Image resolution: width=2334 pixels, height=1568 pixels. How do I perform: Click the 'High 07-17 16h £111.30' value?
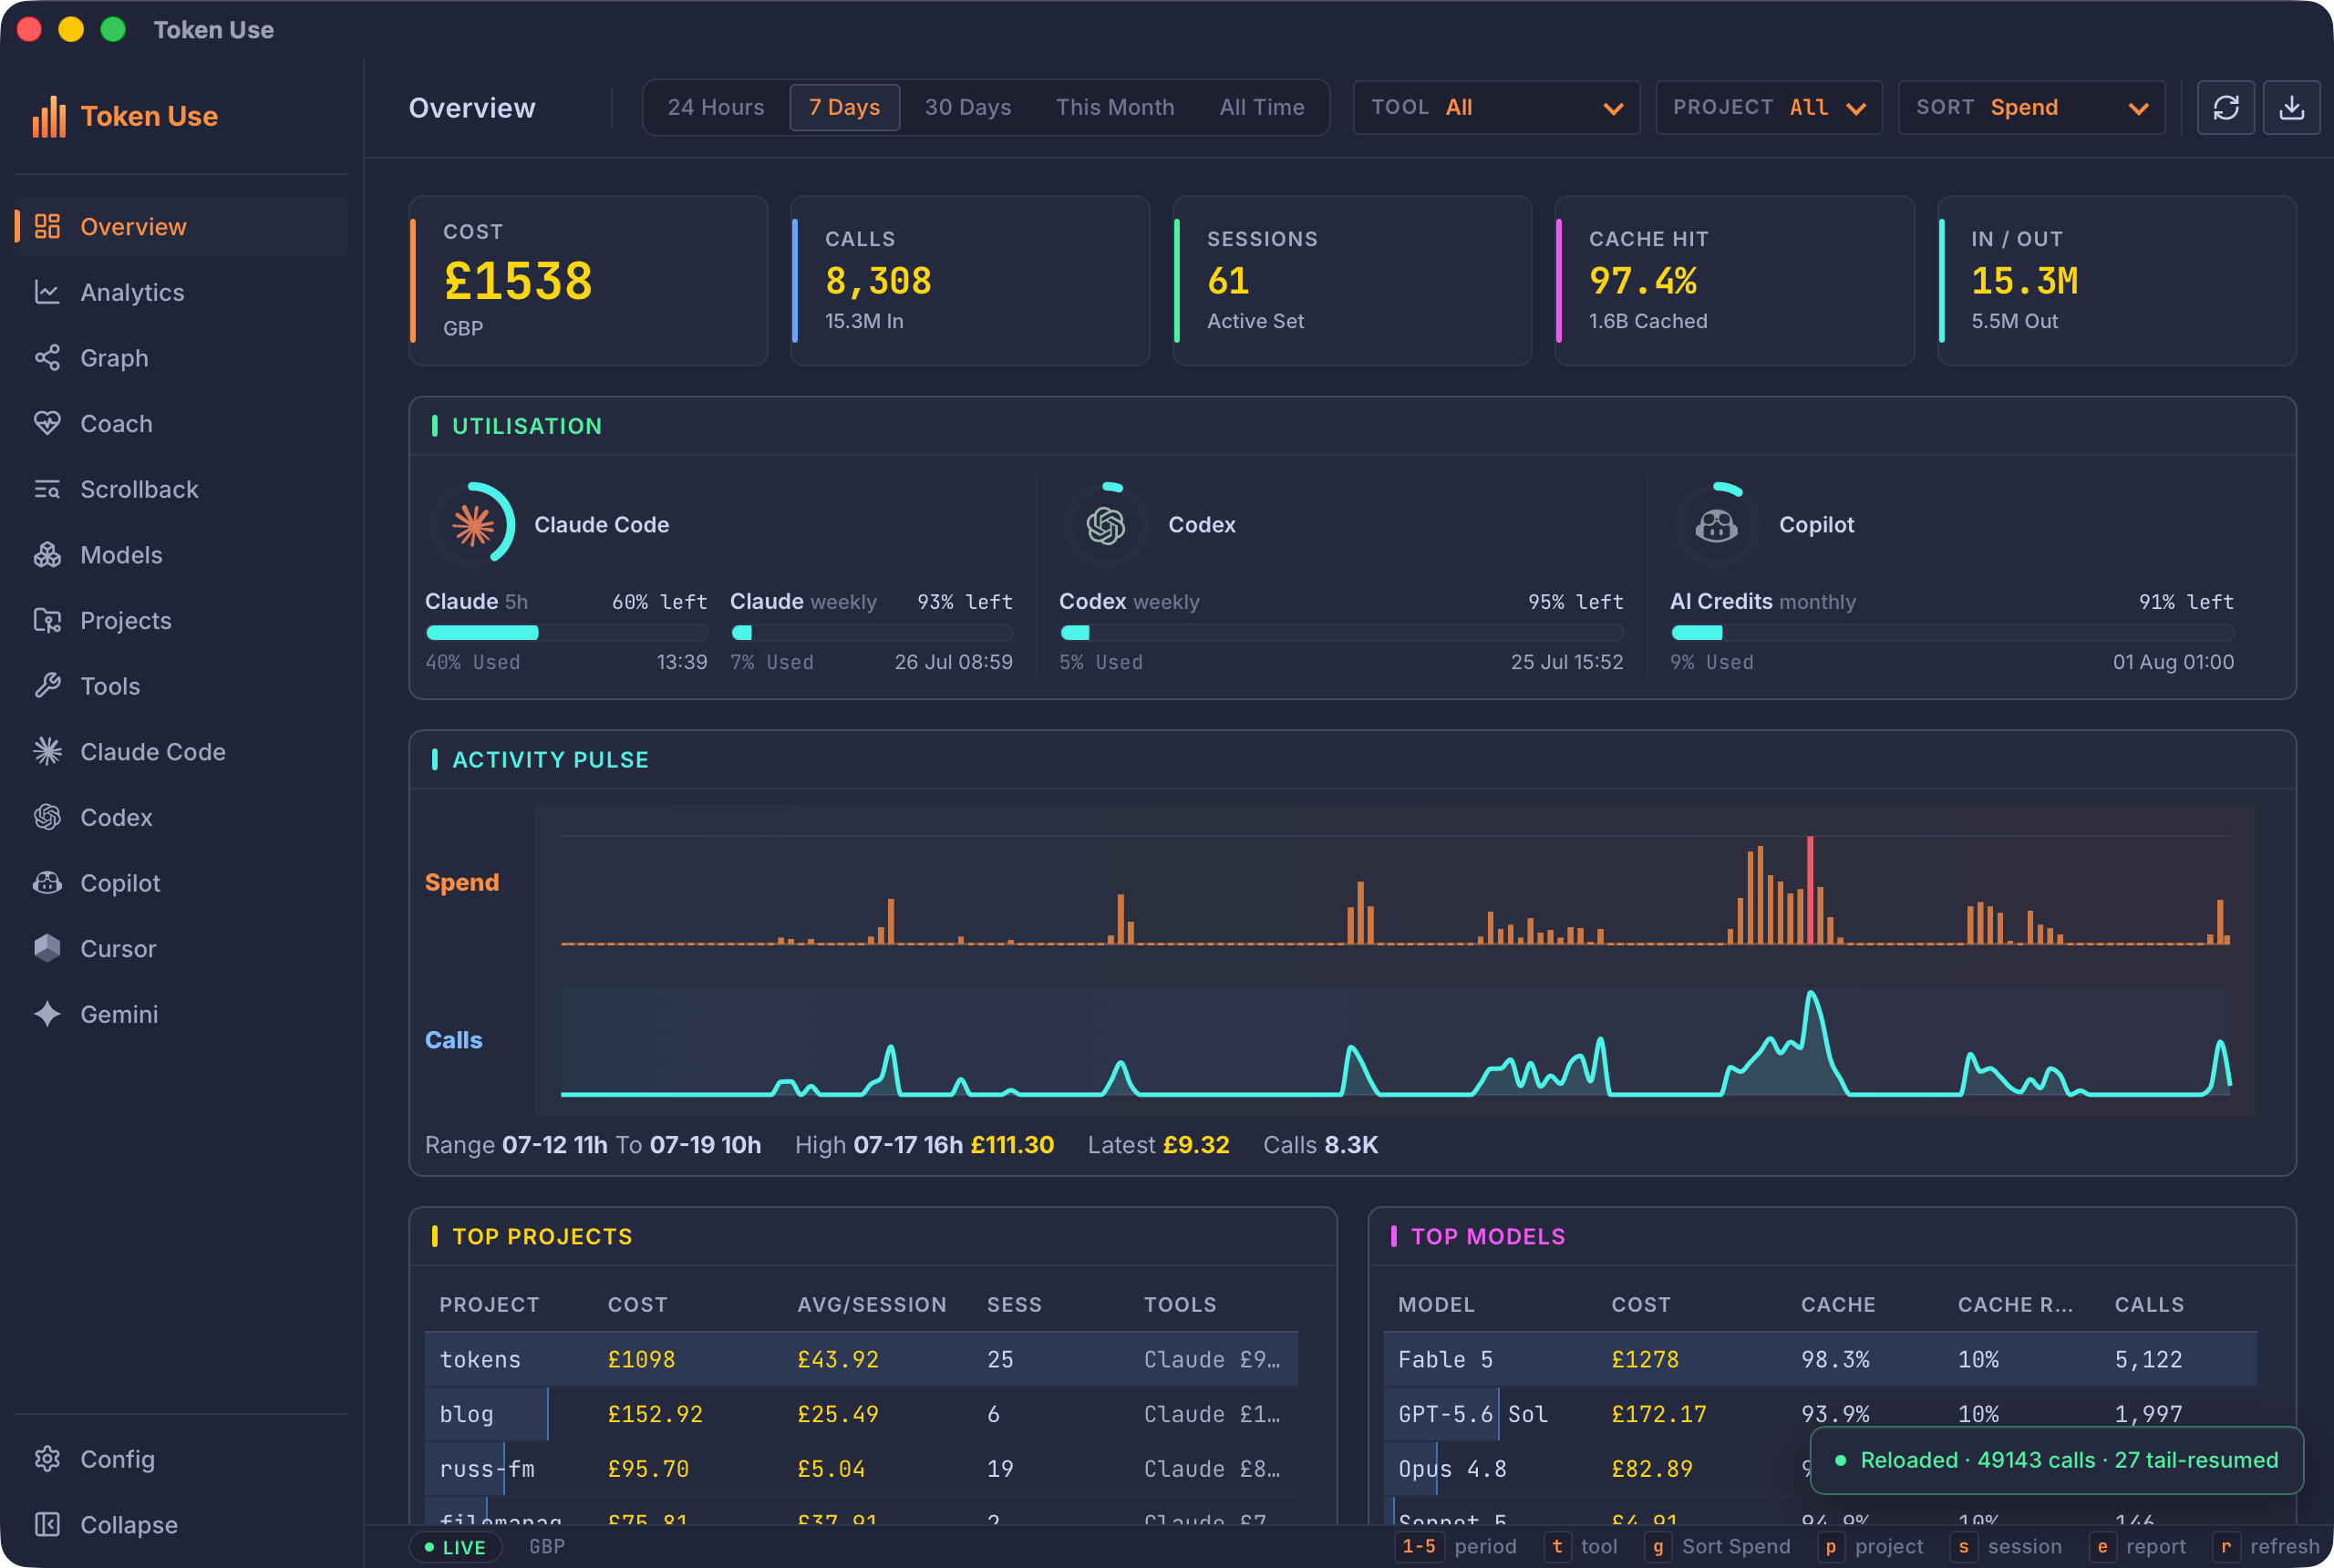click(x=924, y=1145)
